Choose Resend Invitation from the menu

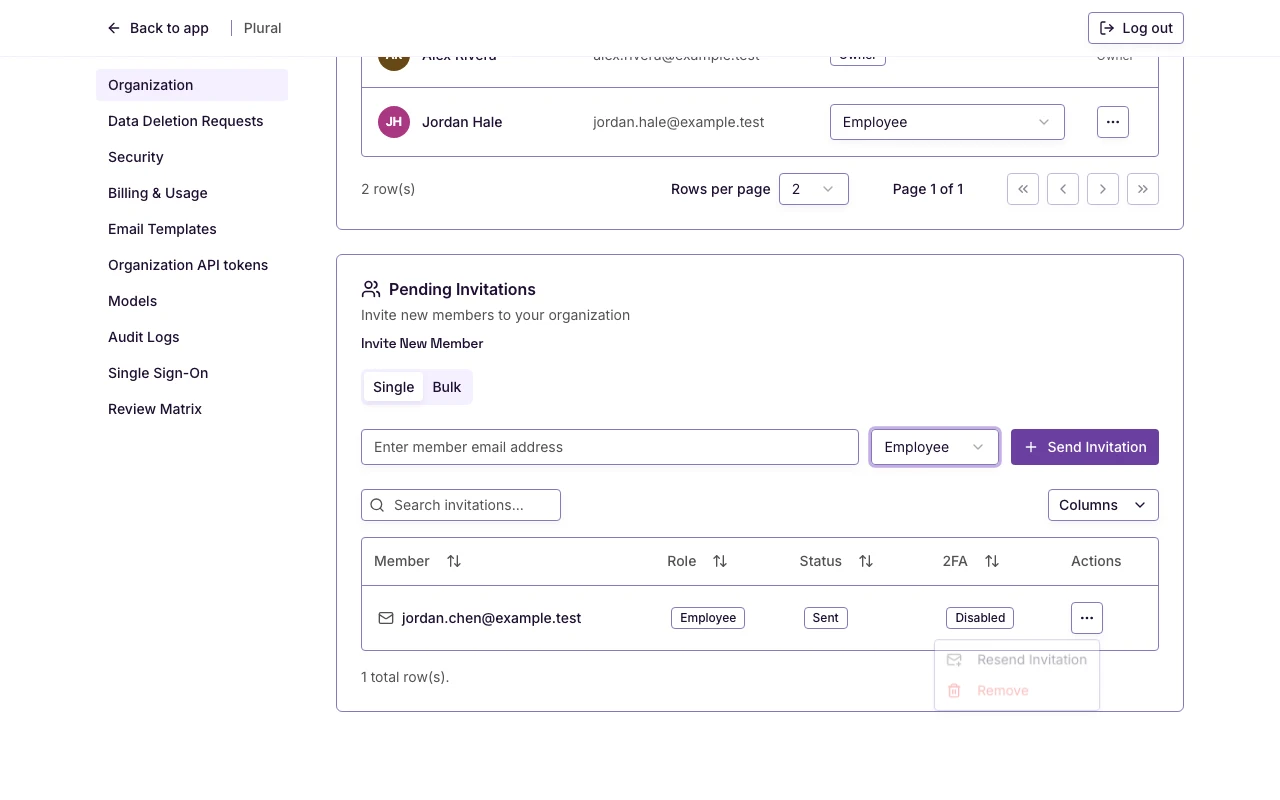point(1017,660)
